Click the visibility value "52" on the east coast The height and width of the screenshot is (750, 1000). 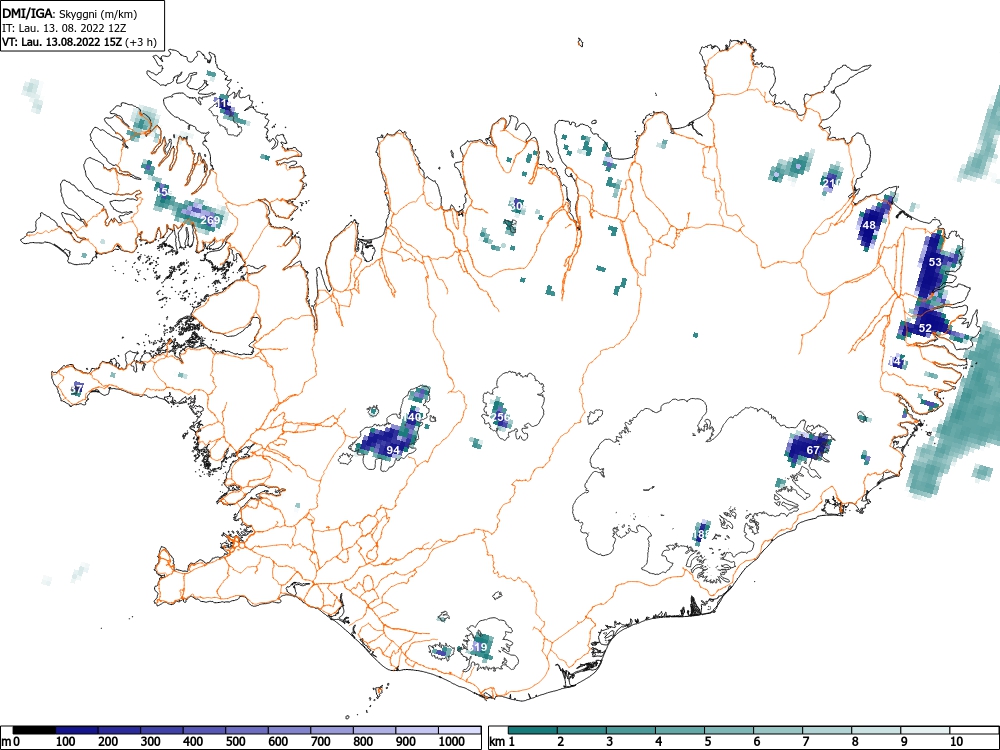tap(925, 328)
